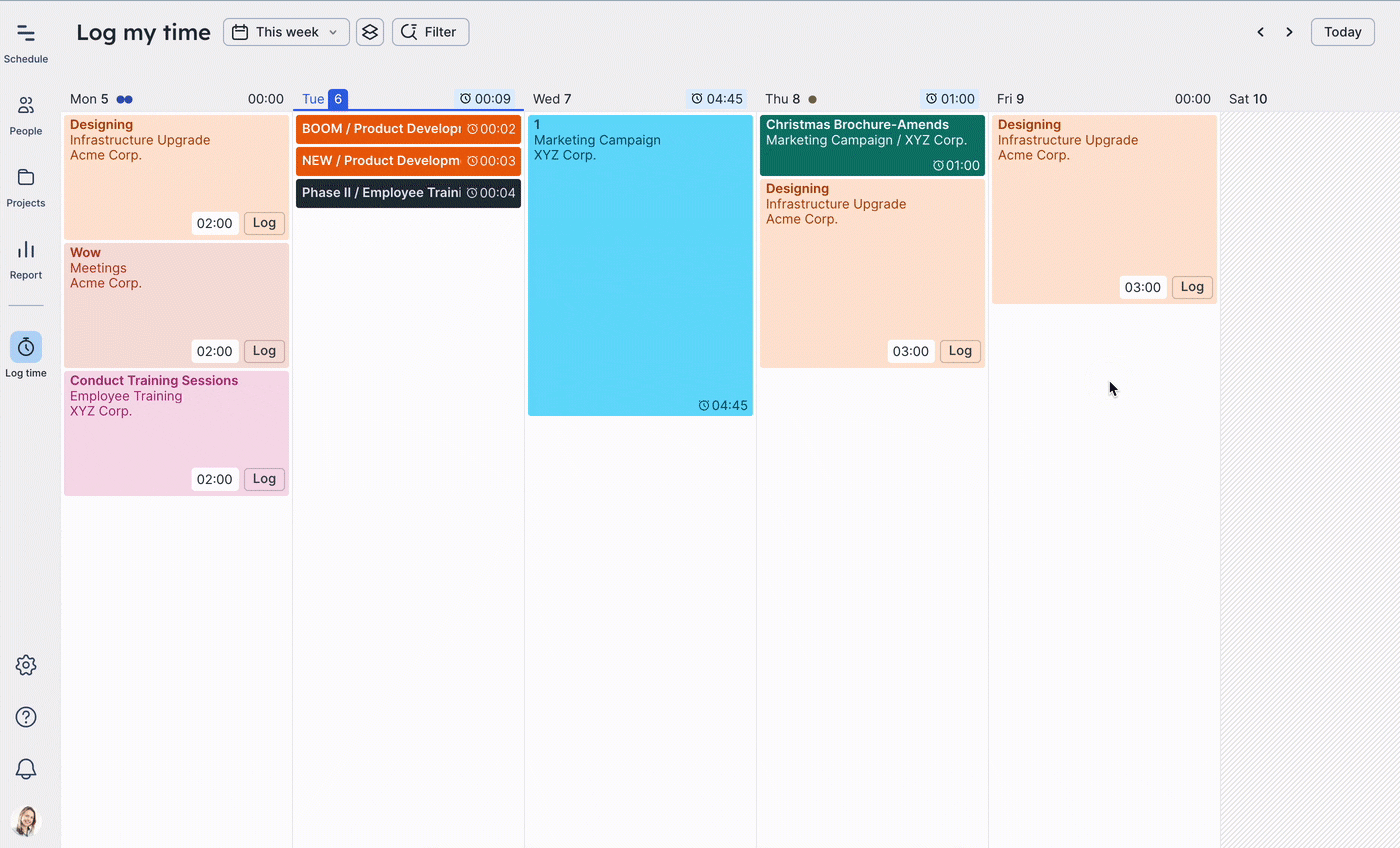The image size is (1400, 848).
Task: Open your profile avatar
Action: tap(26, 821)
